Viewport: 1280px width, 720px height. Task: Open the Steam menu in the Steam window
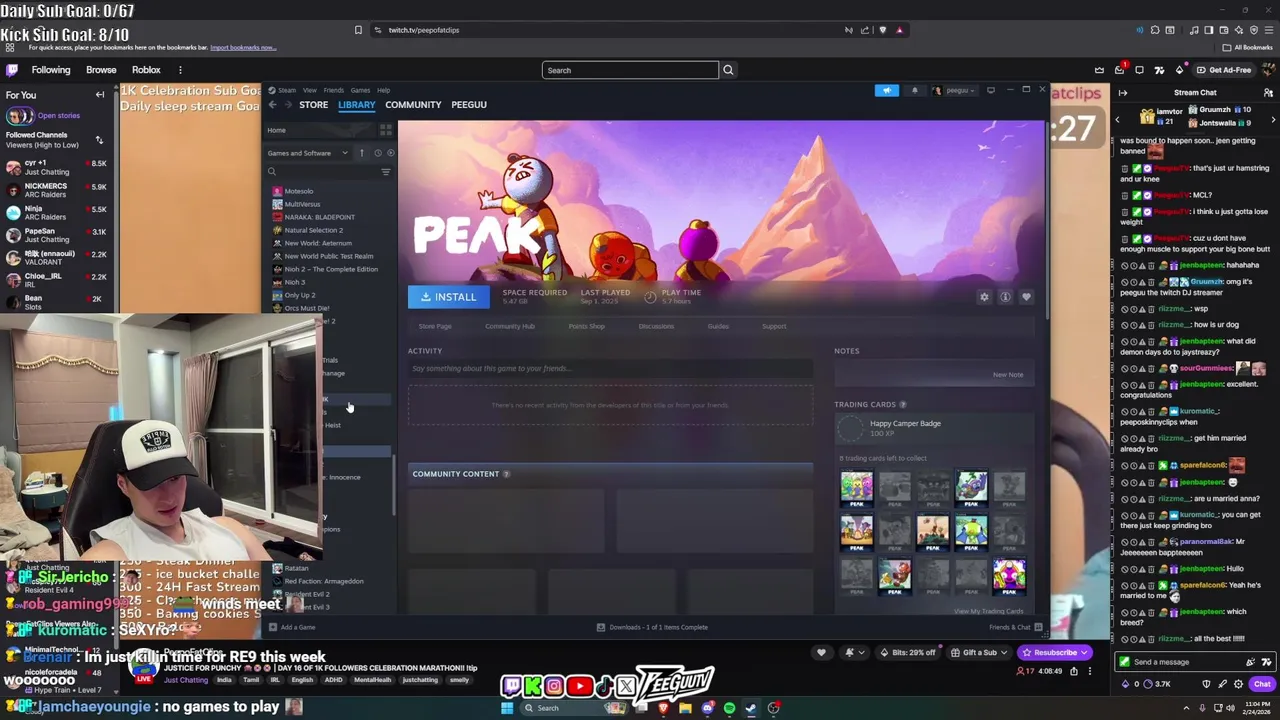pyautogui.click(x=286, y=90)
